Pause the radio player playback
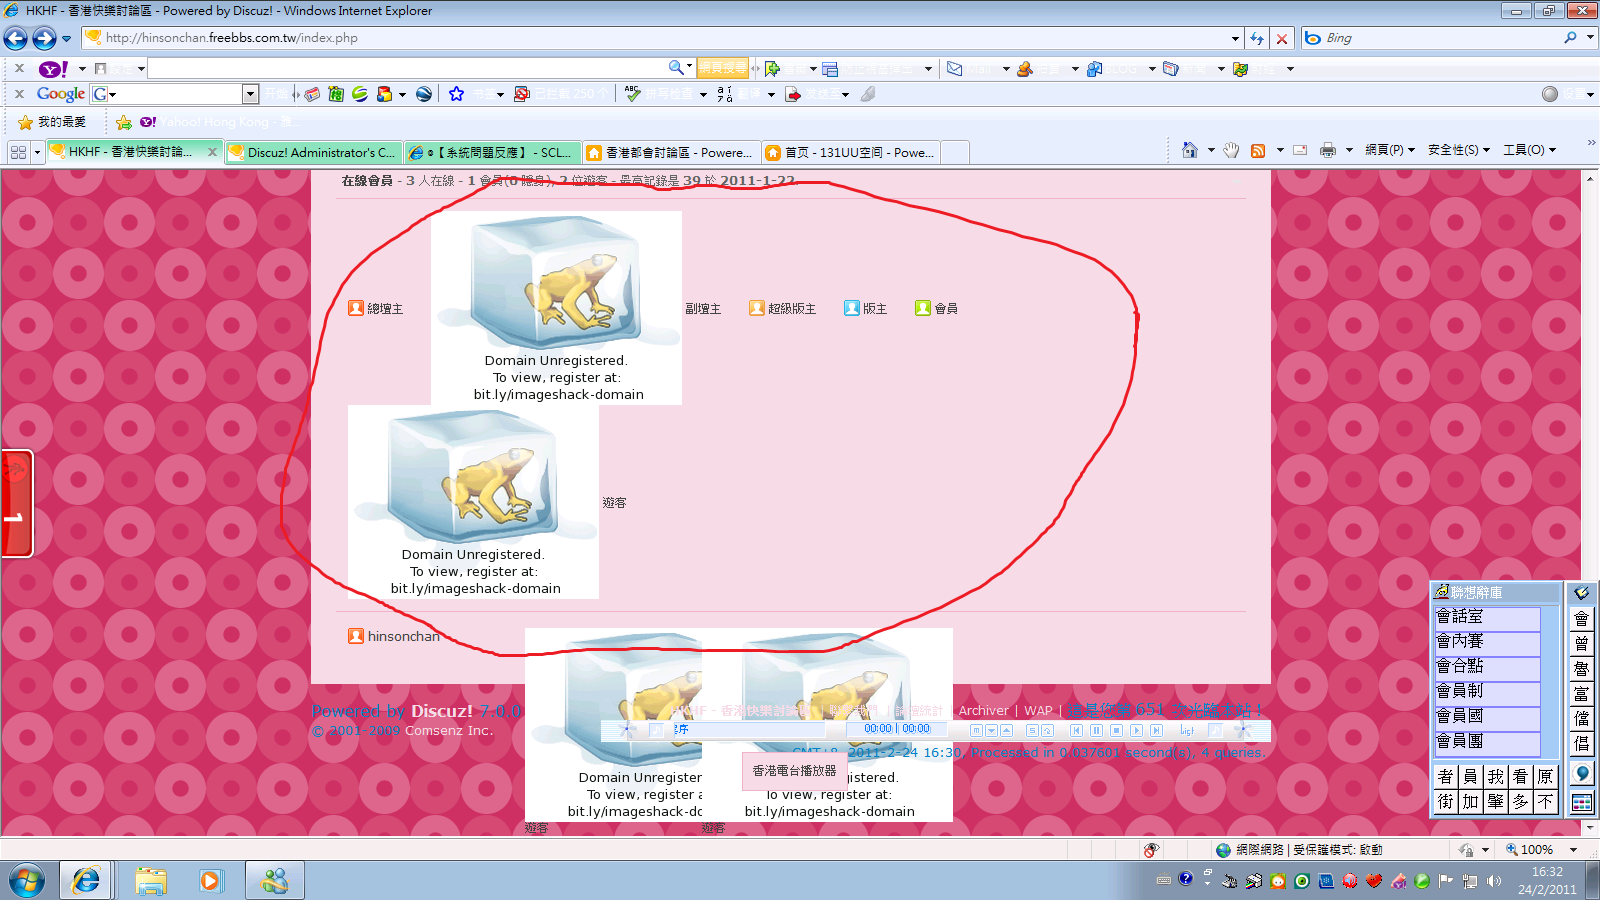Image resolution: width=1600 pixels, height=900 pixels. pos(1096,730)
